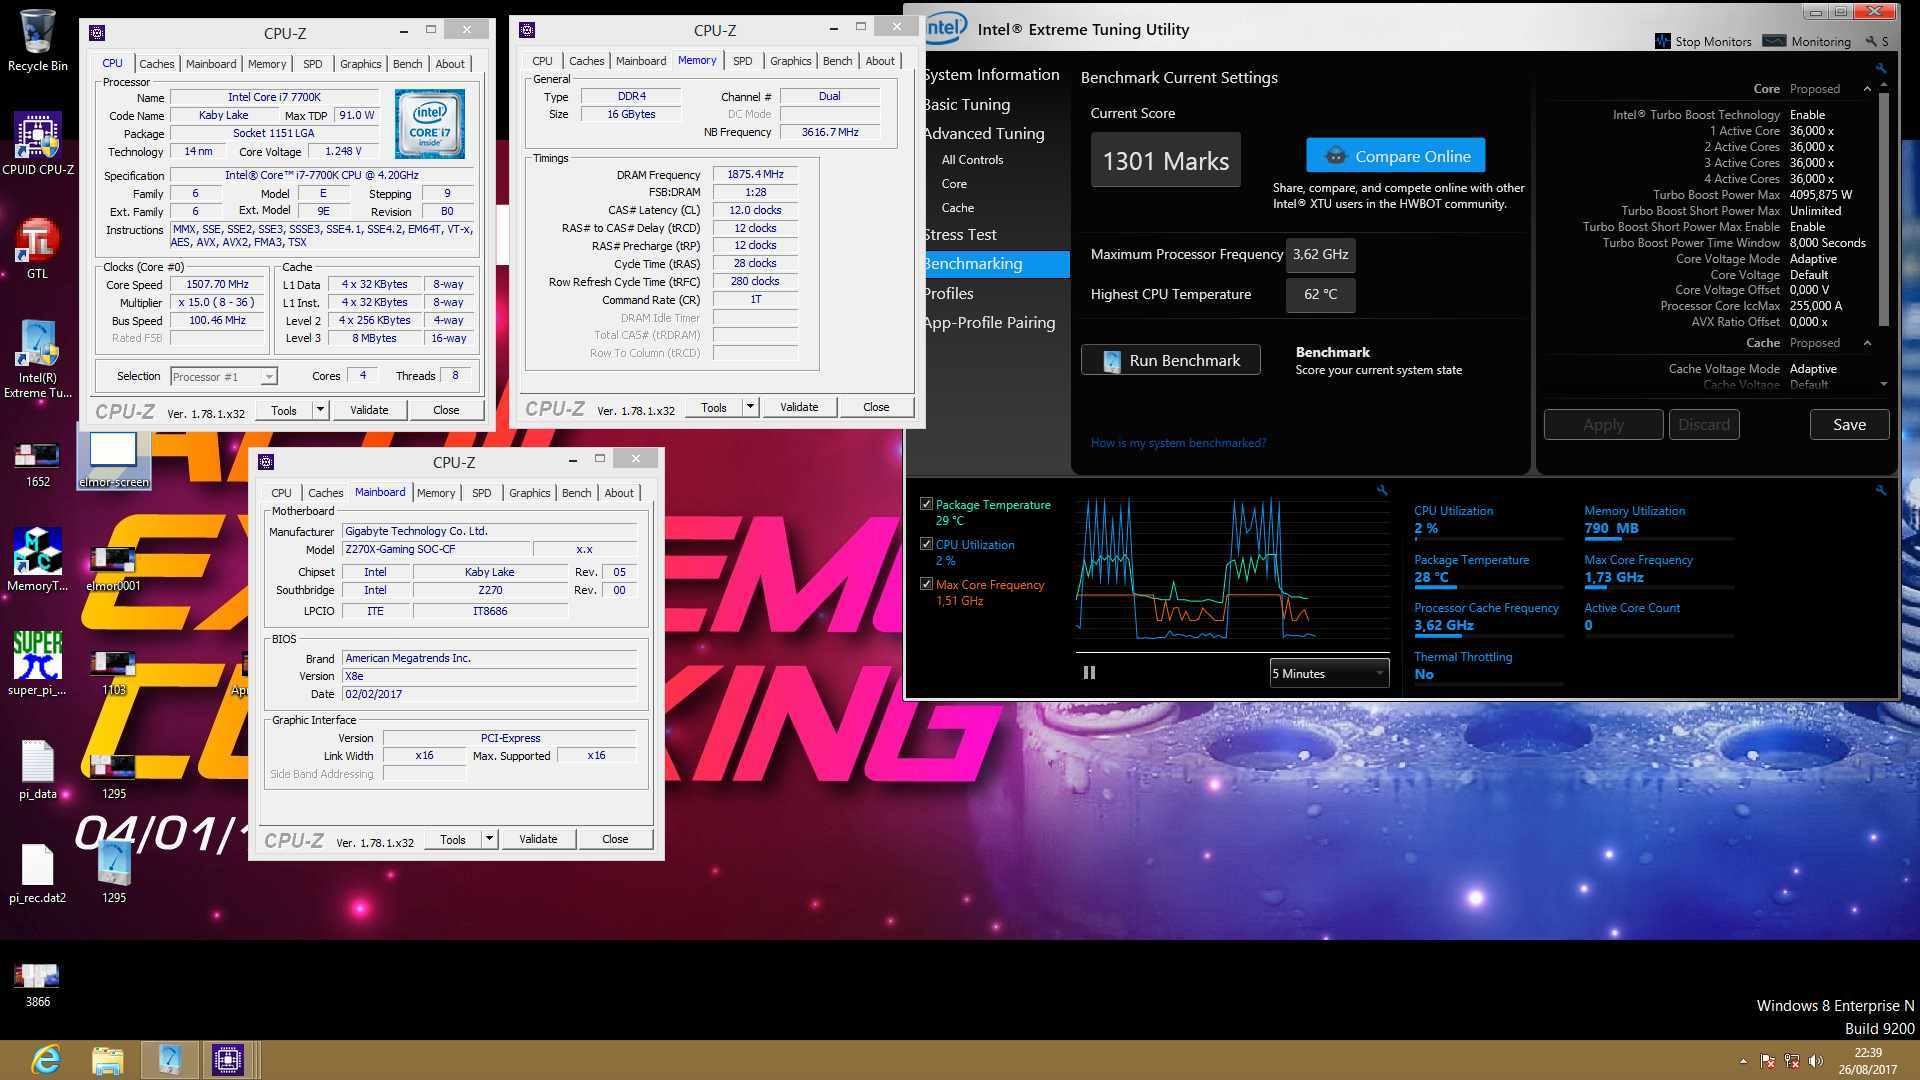Select Stress Test in XTU sidebar
The image size is (1920, 1080).
click(x=960, y=234)
